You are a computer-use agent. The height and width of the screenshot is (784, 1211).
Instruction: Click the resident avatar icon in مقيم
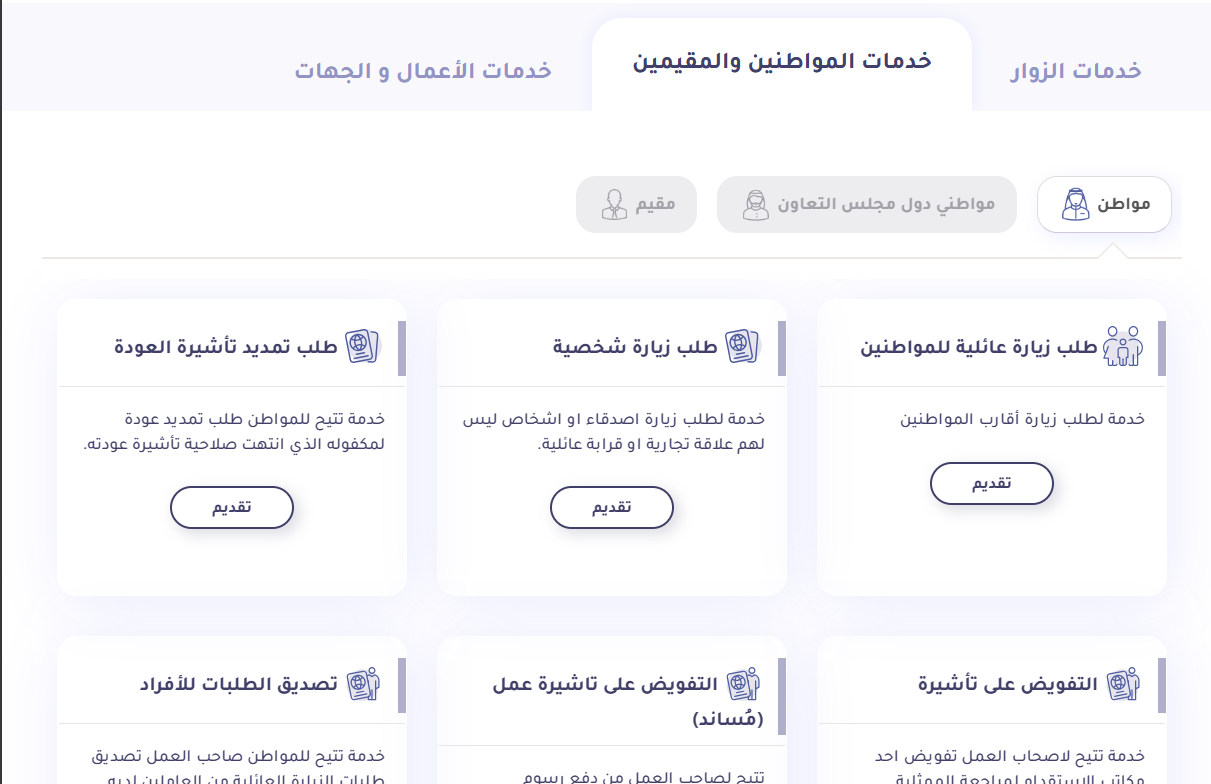(x=613, y=204)
